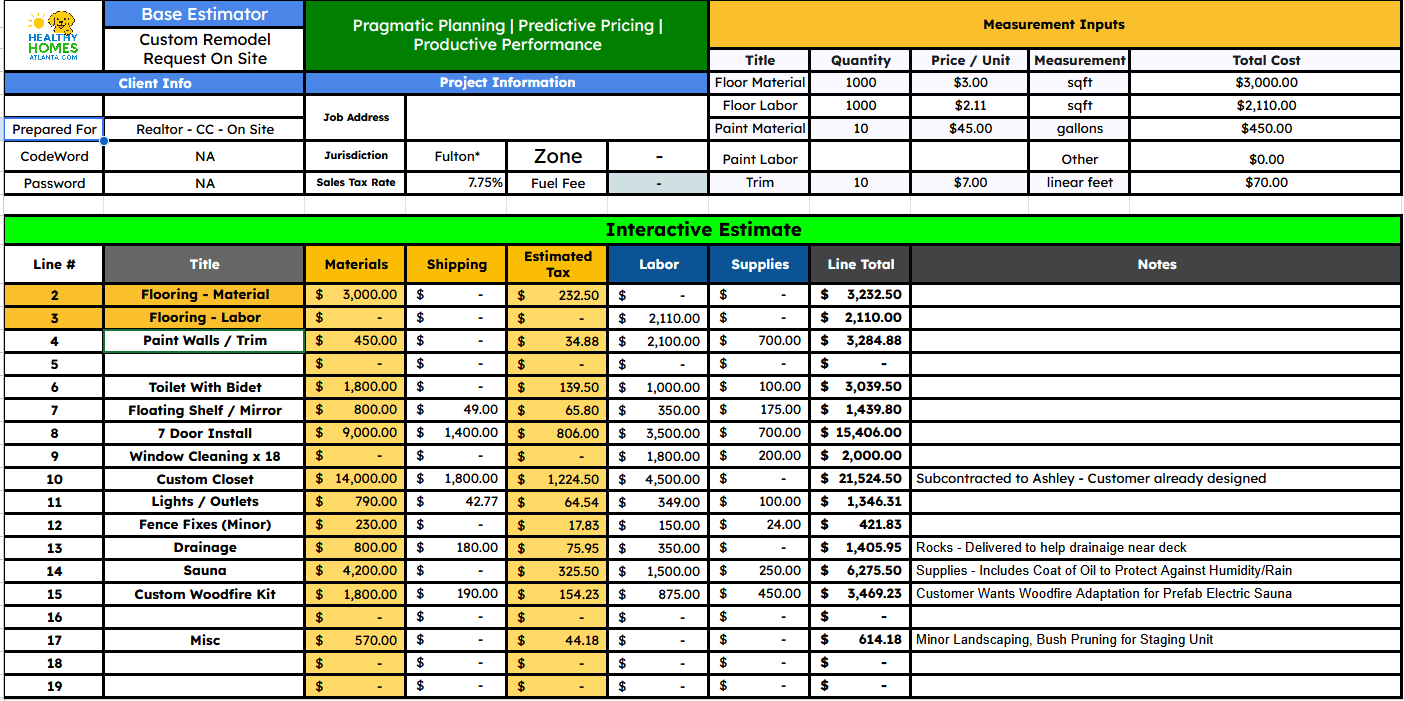The height and width of the screenshot is (701, 1404).
Task: Click the Healthy Homes Atlanta logo
Action: point(54,36)
